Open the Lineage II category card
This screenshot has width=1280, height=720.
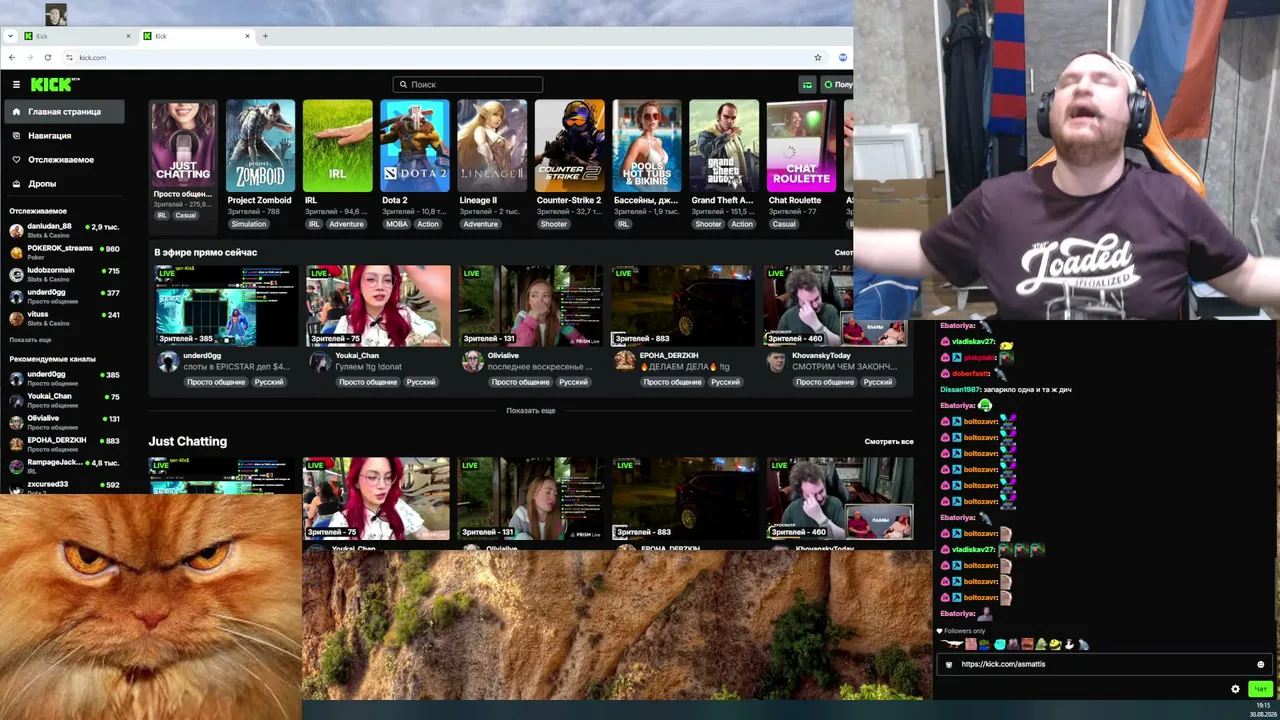(x=492, y=146)
